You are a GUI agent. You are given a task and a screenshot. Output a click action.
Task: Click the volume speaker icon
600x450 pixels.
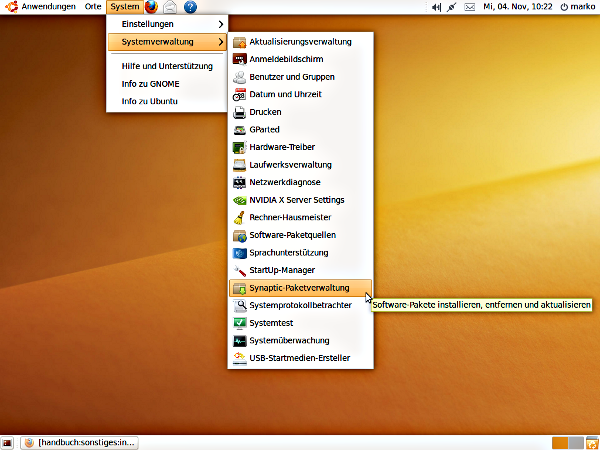tap(436, 7)
